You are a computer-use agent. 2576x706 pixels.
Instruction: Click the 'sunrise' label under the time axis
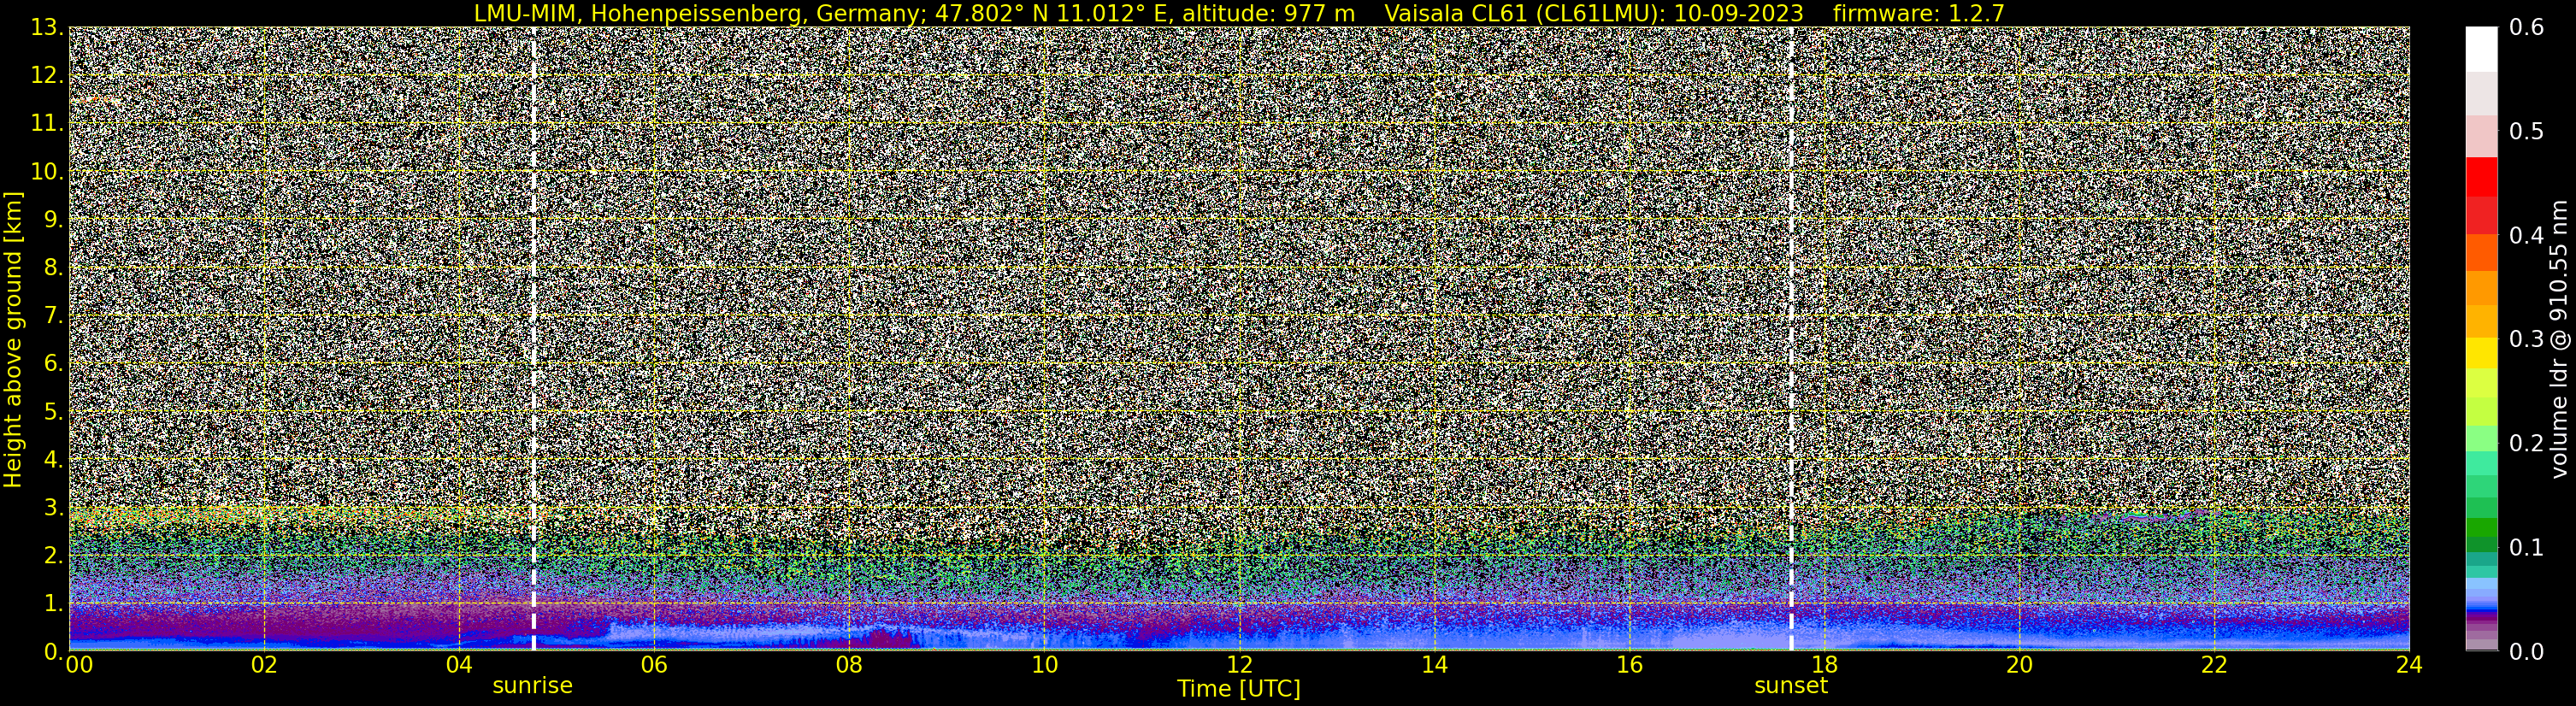tap(533, 686)
